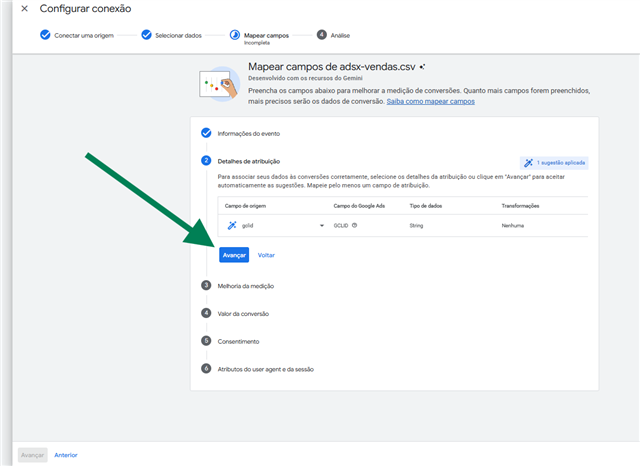This screenshot has height=466, width=640.
Task: Go to the Selecionar dados step
Action: (x=171, y=36)
